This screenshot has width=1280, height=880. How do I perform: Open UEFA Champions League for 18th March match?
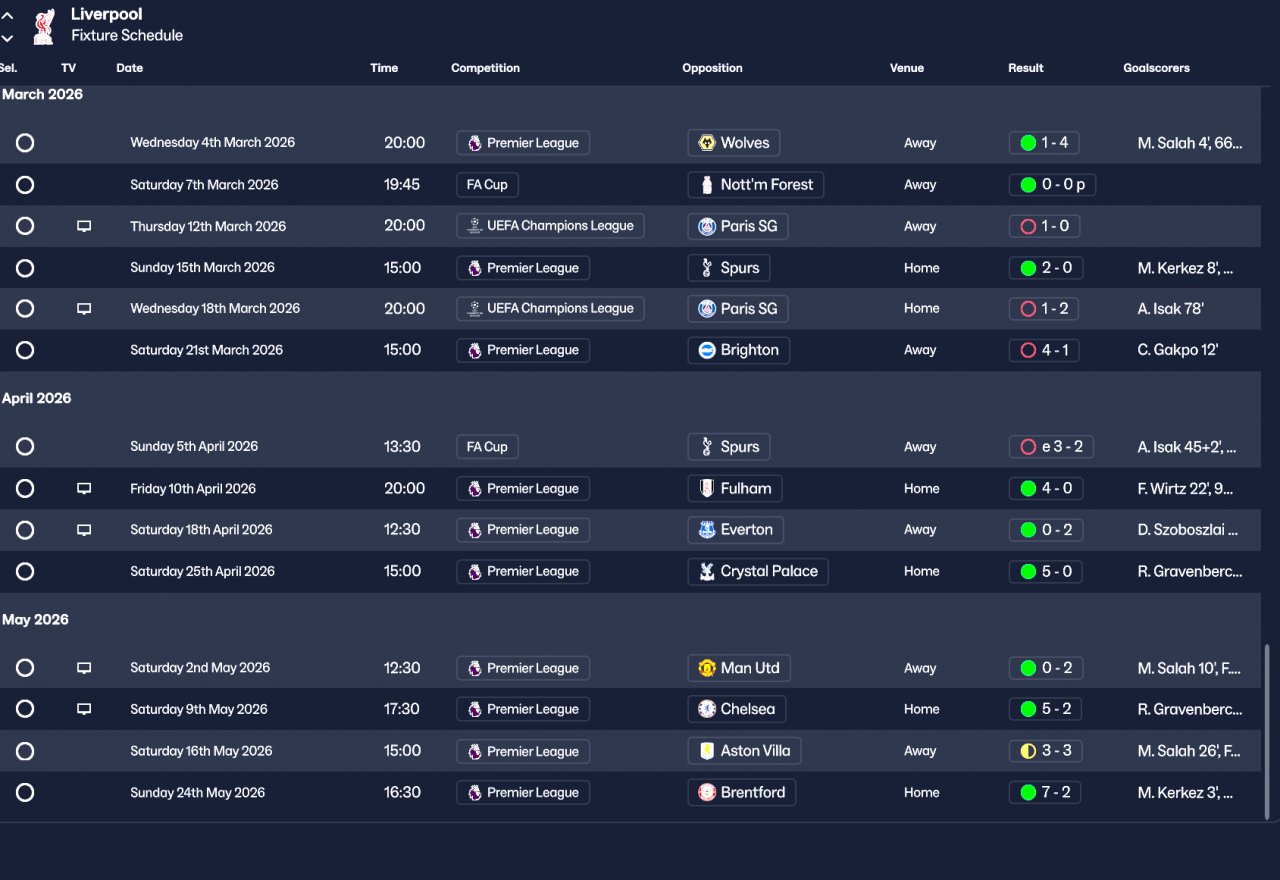pyautogui.click(x=551, y=309)
